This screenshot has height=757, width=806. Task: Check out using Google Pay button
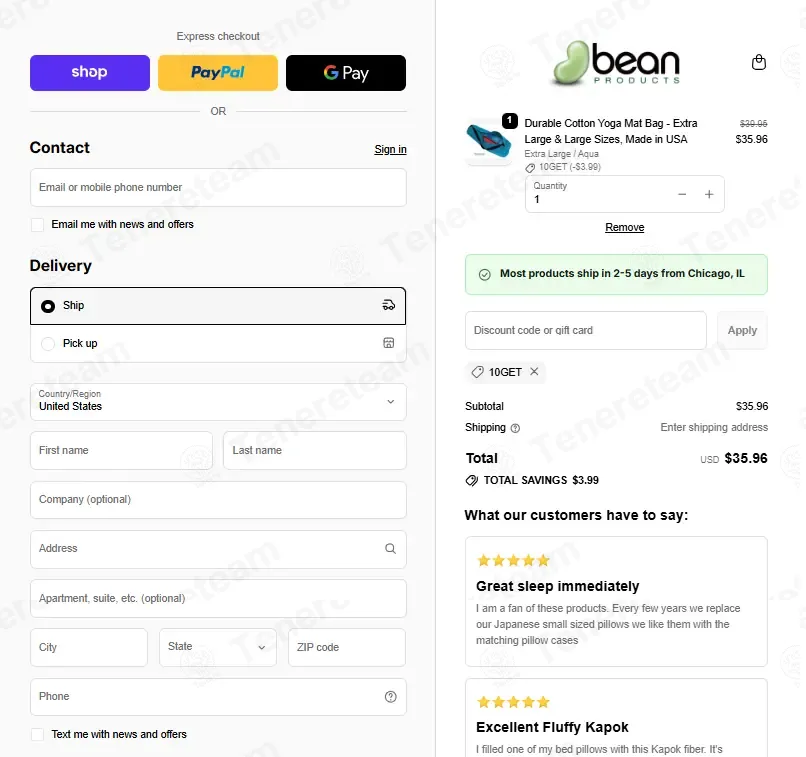click(x=346, y=72)
